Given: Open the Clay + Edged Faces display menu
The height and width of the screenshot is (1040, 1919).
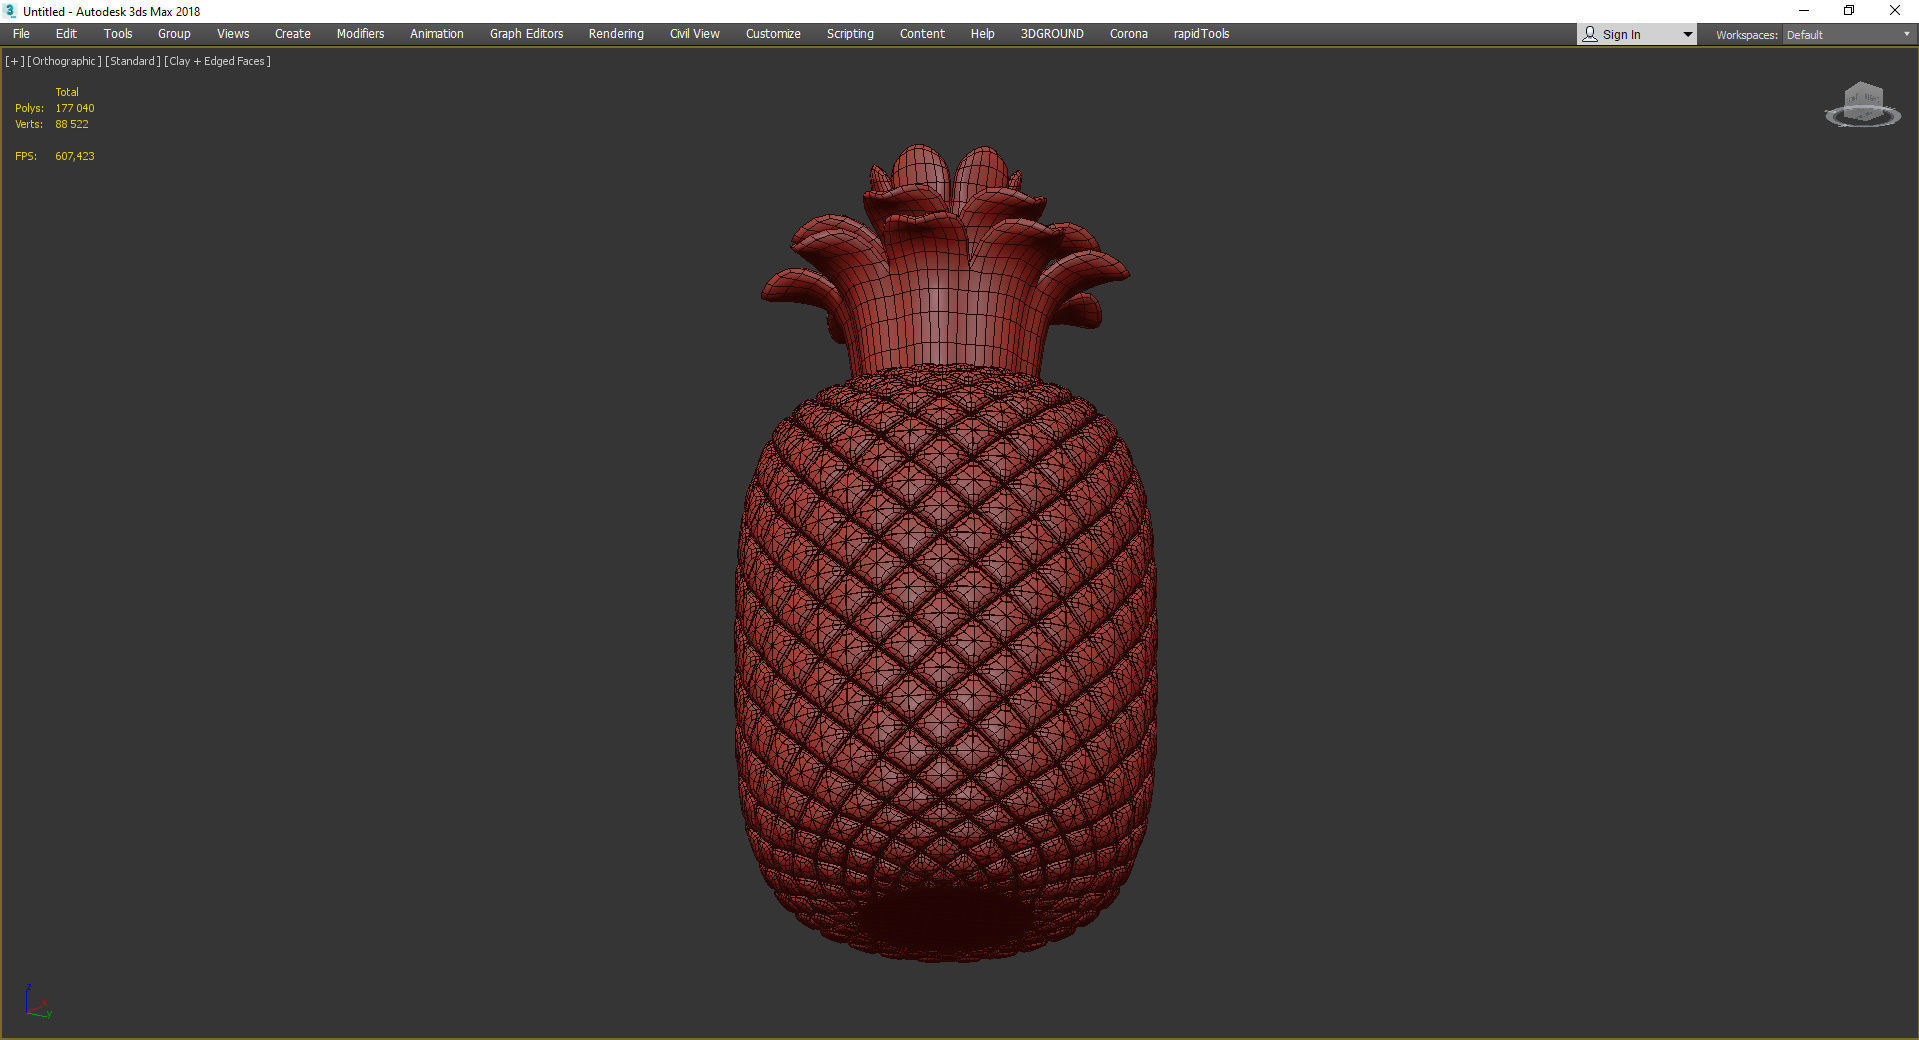Looking at the screenshot, I should pyautogui.click(x=216, y=61).
